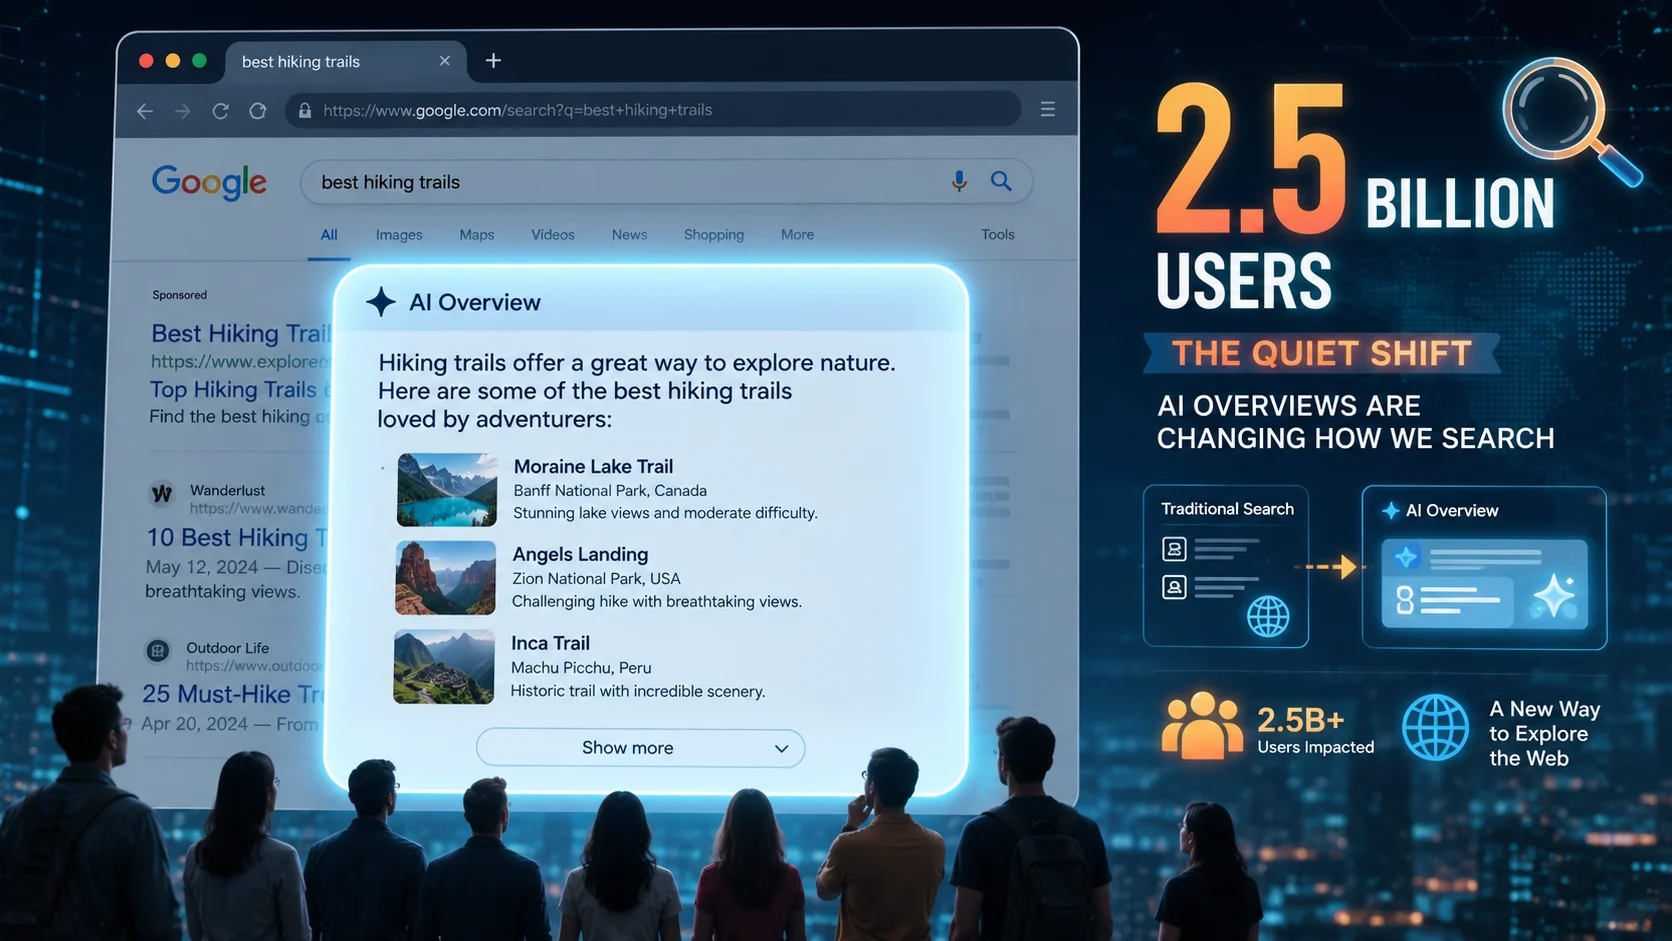Click "Zion National Park, USA" text
Image resolution: width=1672 pixels, height=941 pixels.
coord(596,579)
